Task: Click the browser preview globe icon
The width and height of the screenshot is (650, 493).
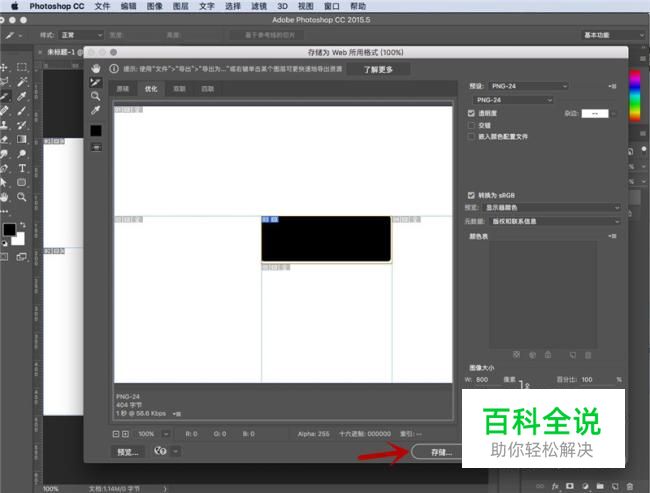Action: point(160,451)
